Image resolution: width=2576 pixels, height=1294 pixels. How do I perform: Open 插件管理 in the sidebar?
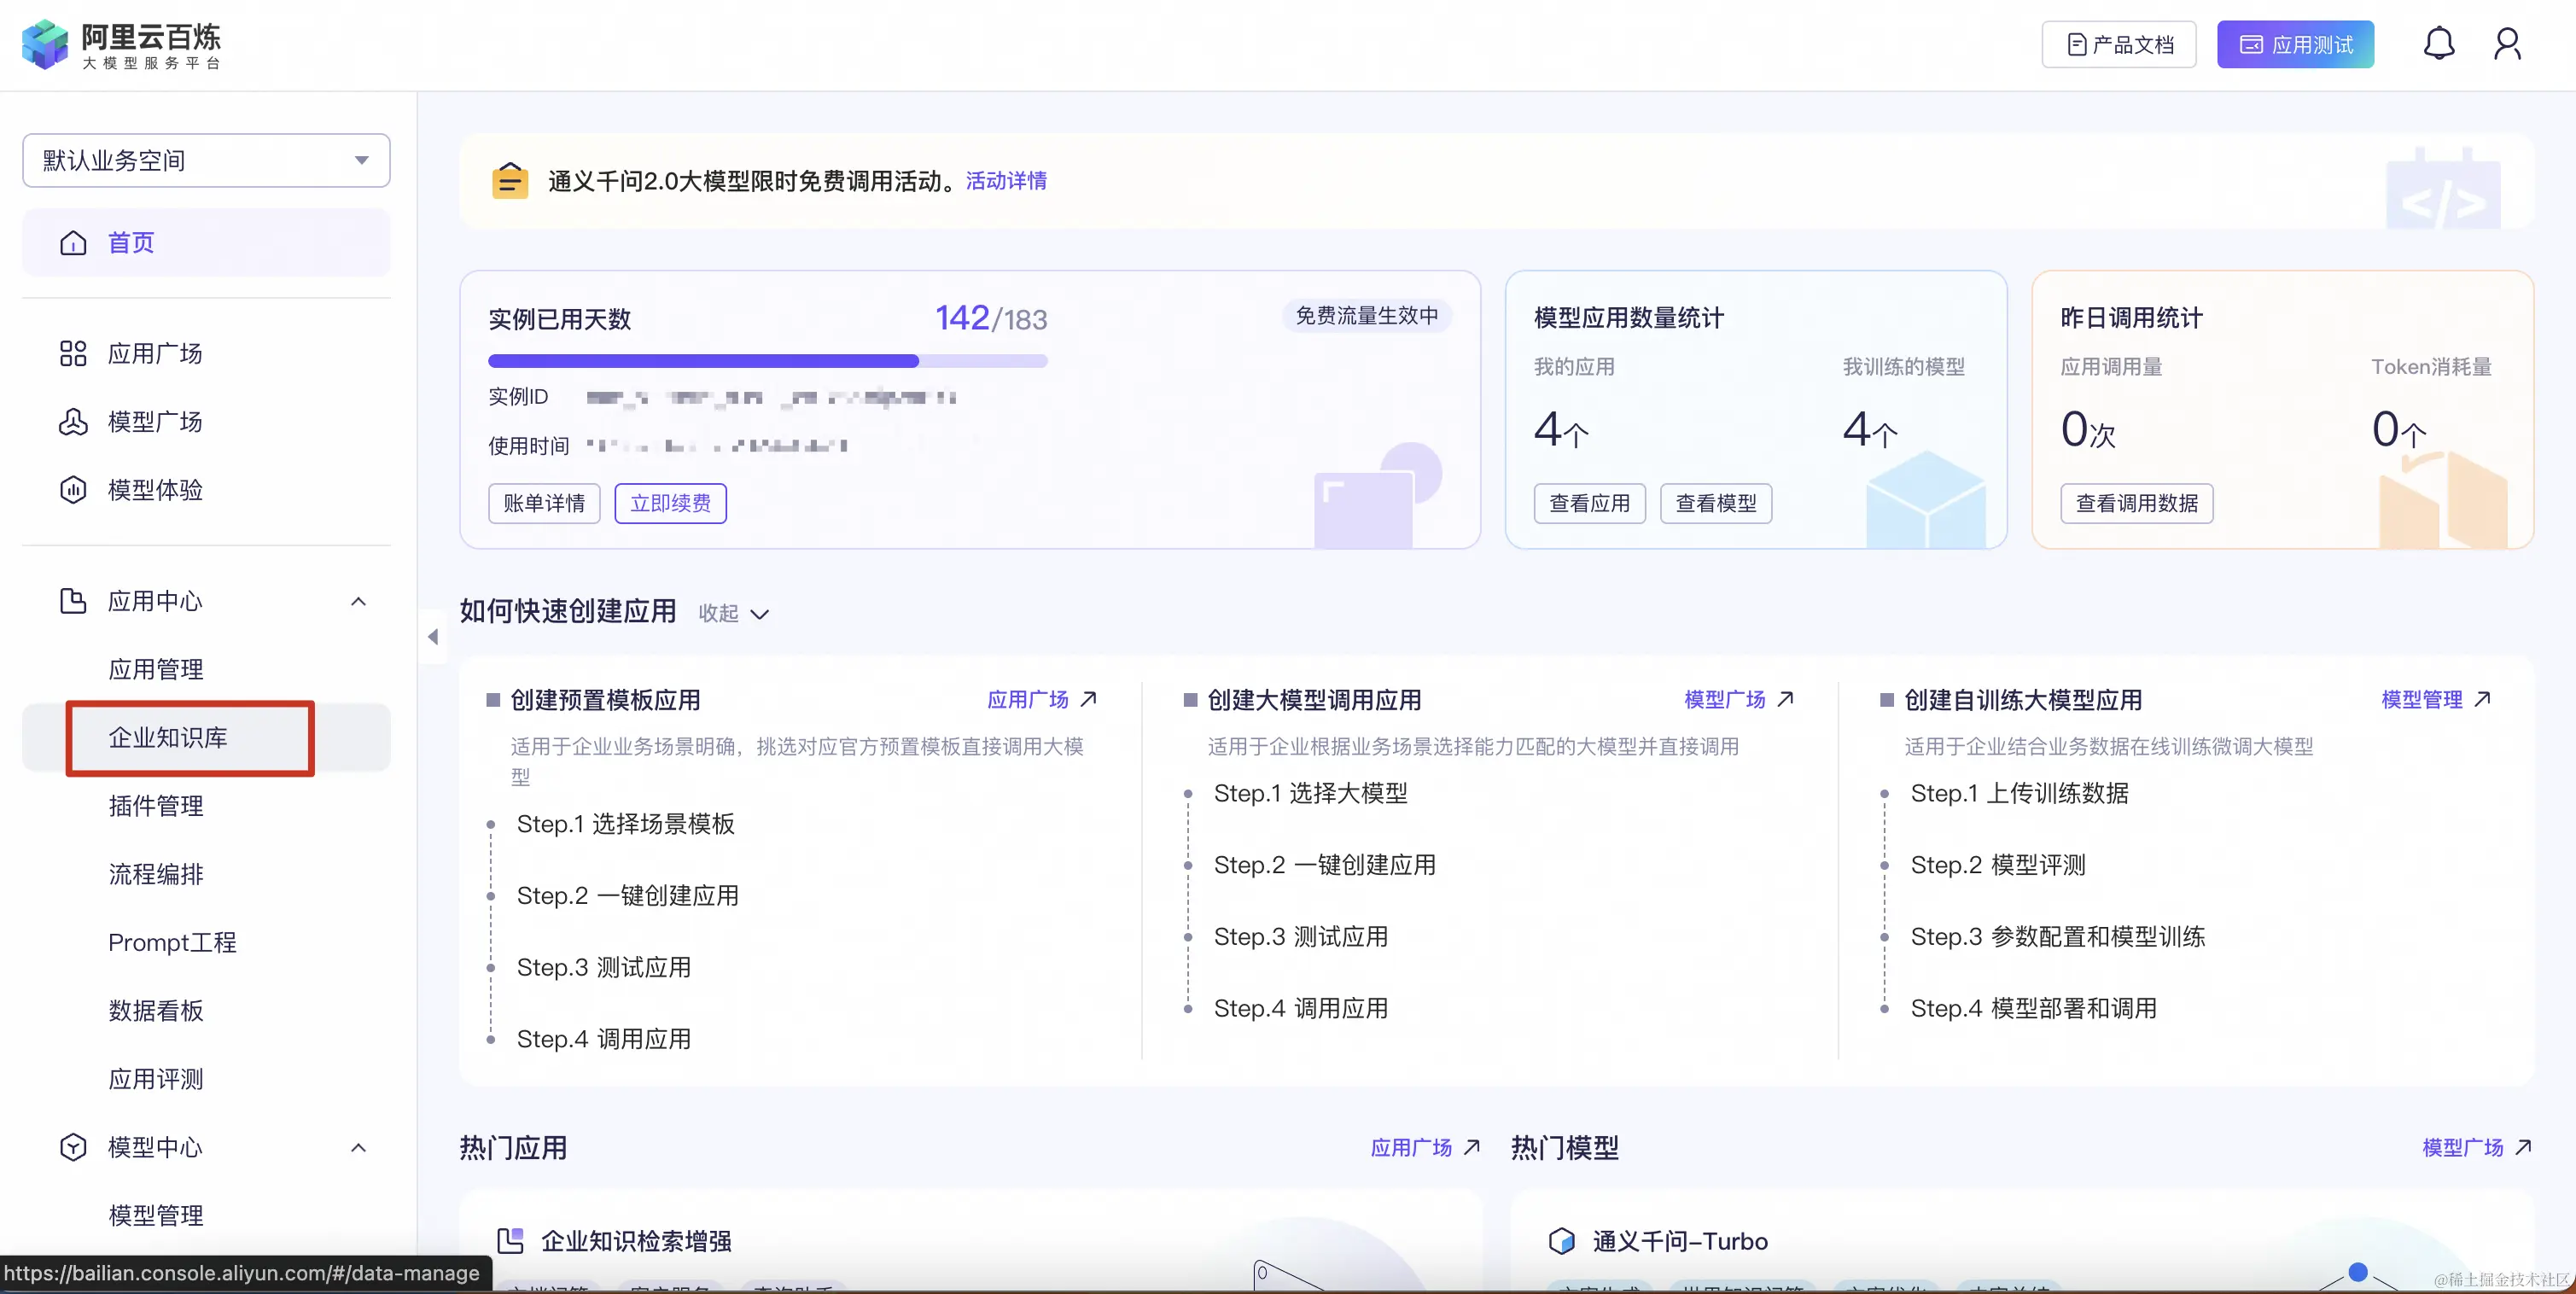tap(156, 806)
